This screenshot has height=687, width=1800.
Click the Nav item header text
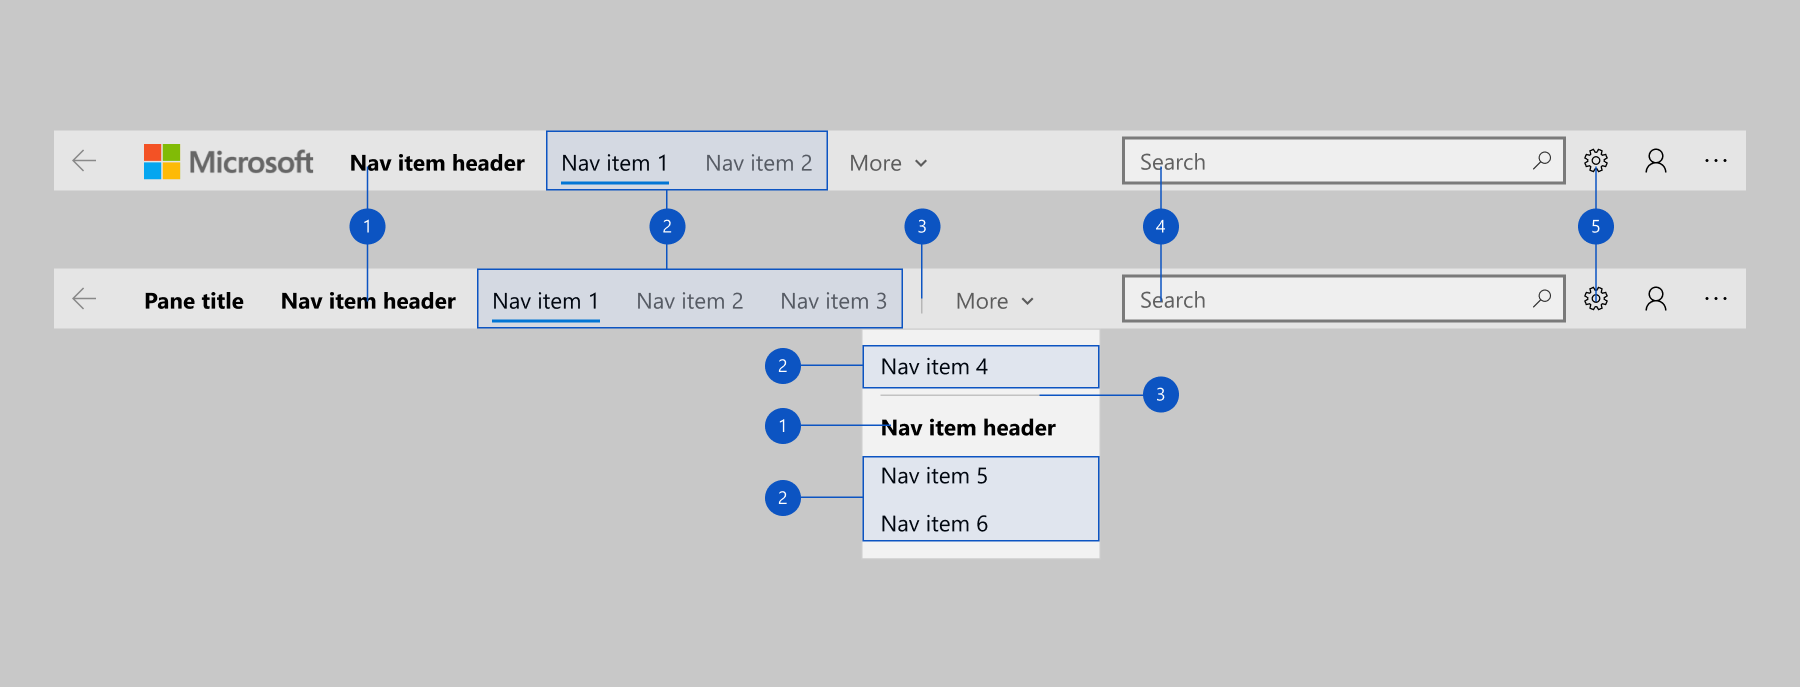[x=437, y=162]
